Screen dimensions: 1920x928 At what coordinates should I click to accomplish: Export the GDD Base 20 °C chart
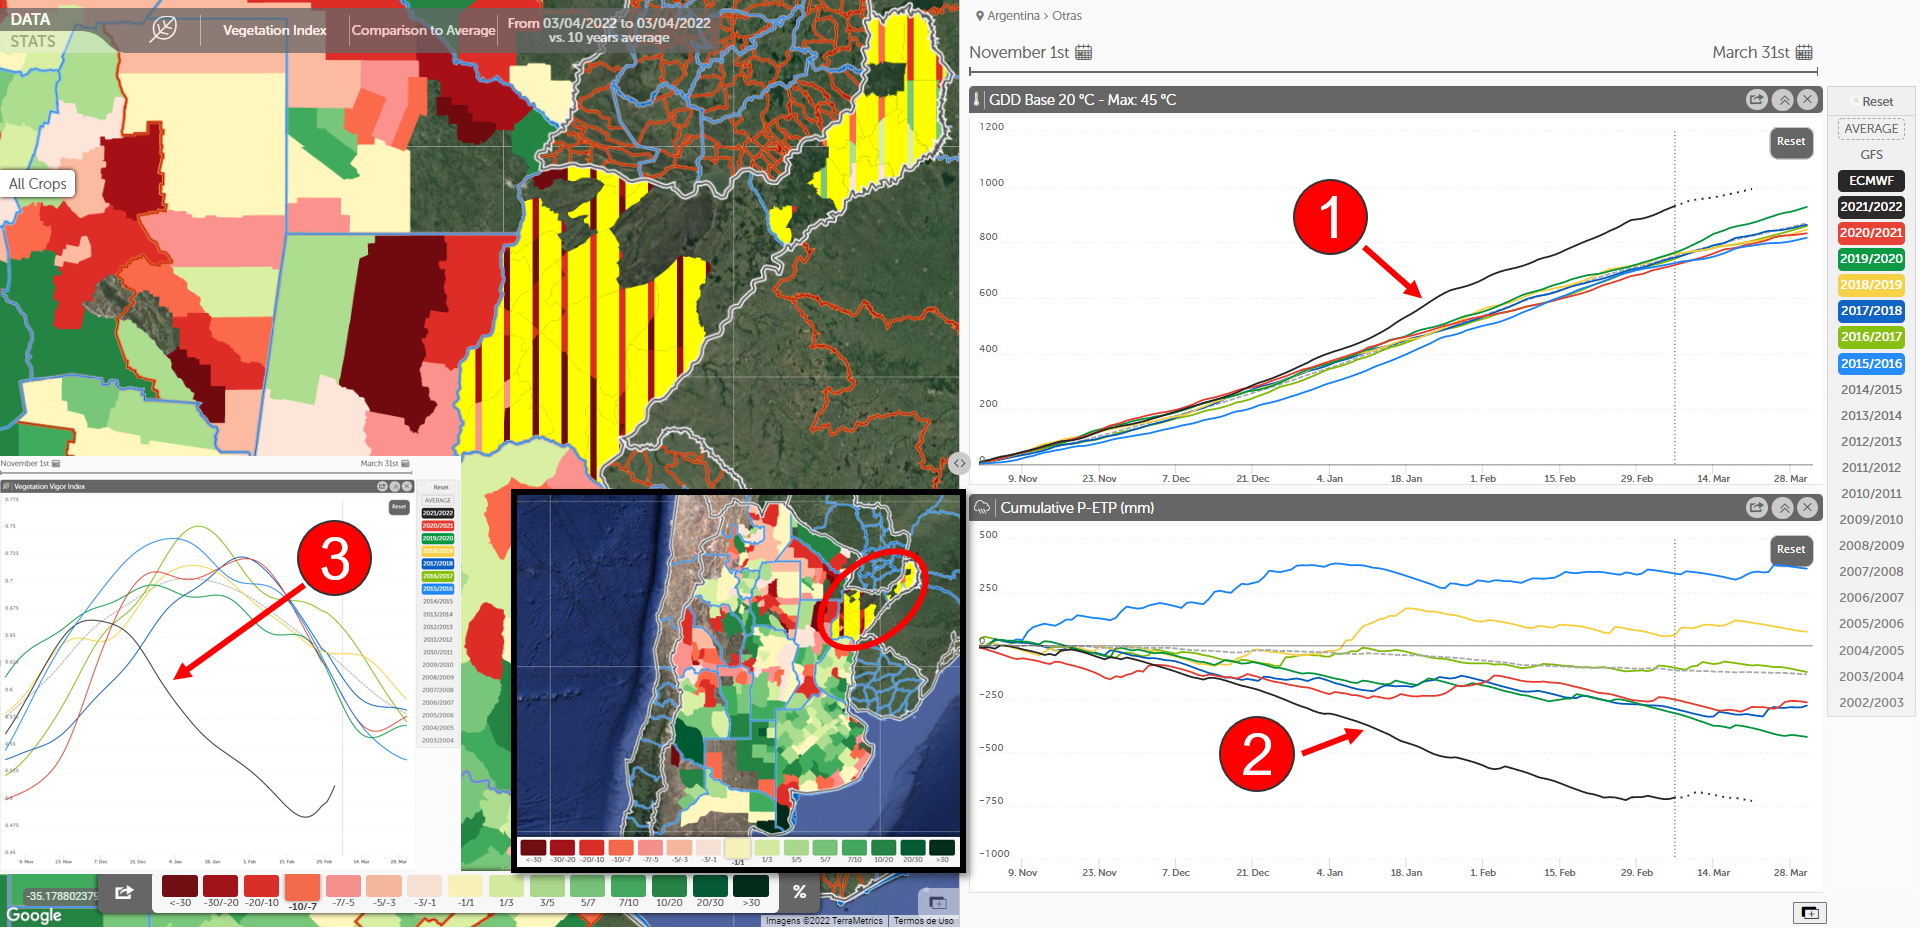[x=1757, y=99]
